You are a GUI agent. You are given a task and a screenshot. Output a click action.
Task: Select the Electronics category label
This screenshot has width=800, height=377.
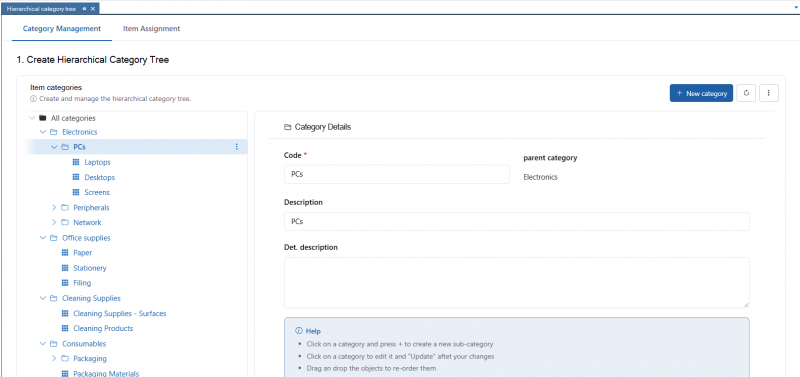pos(80,132)
